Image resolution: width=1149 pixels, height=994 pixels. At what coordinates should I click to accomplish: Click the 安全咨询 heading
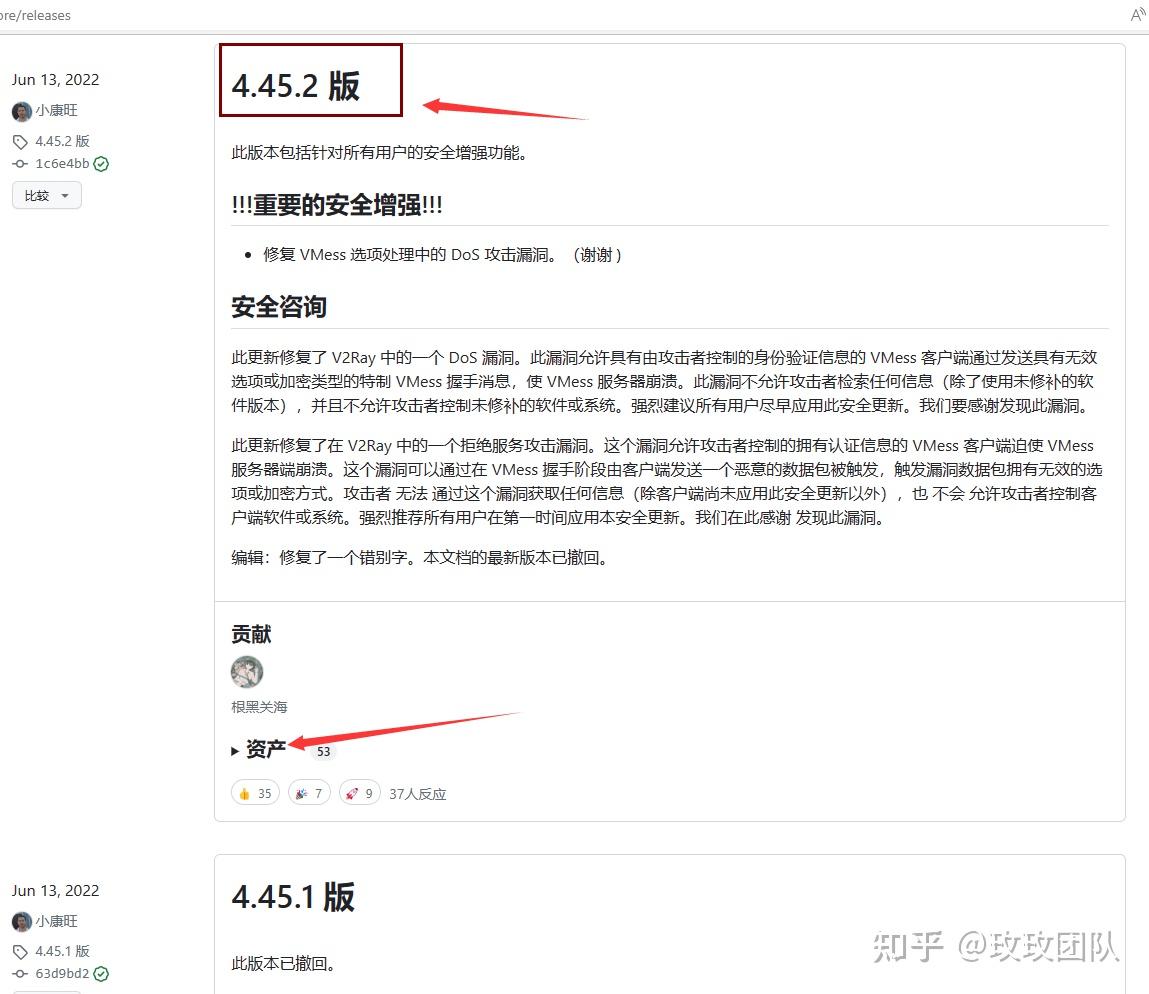click(x=279, y=307)
